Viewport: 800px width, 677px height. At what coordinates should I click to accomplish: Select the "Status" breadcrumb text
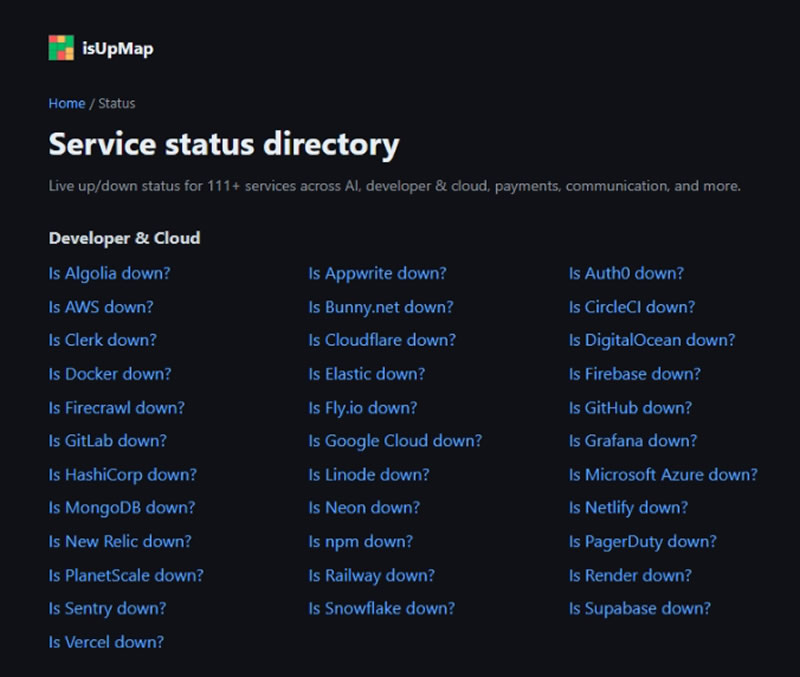point(116,103)
